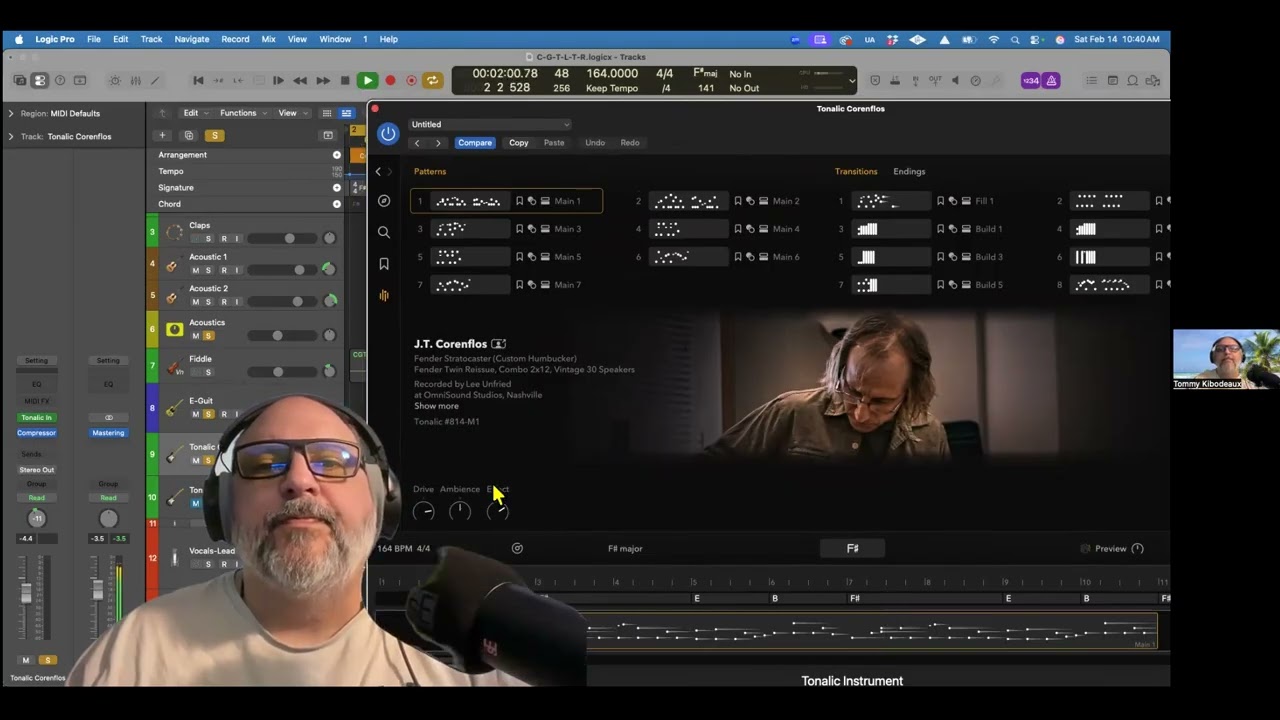Add a new track with plus button
Viewport: 1280px width, 720px height.
[162, 135]
